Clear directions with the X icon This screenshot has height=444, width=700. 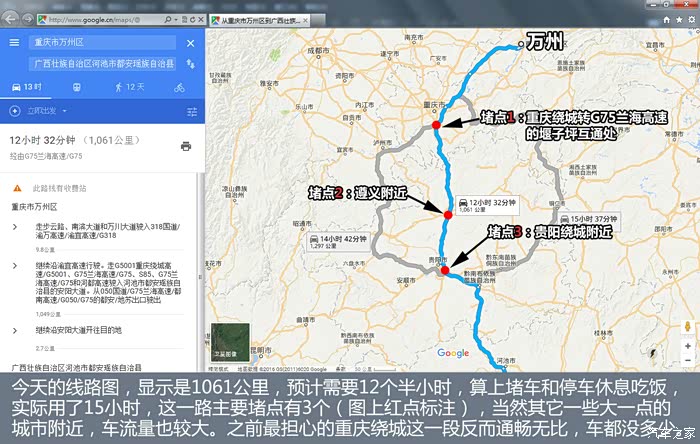click(x=191, y=42)
